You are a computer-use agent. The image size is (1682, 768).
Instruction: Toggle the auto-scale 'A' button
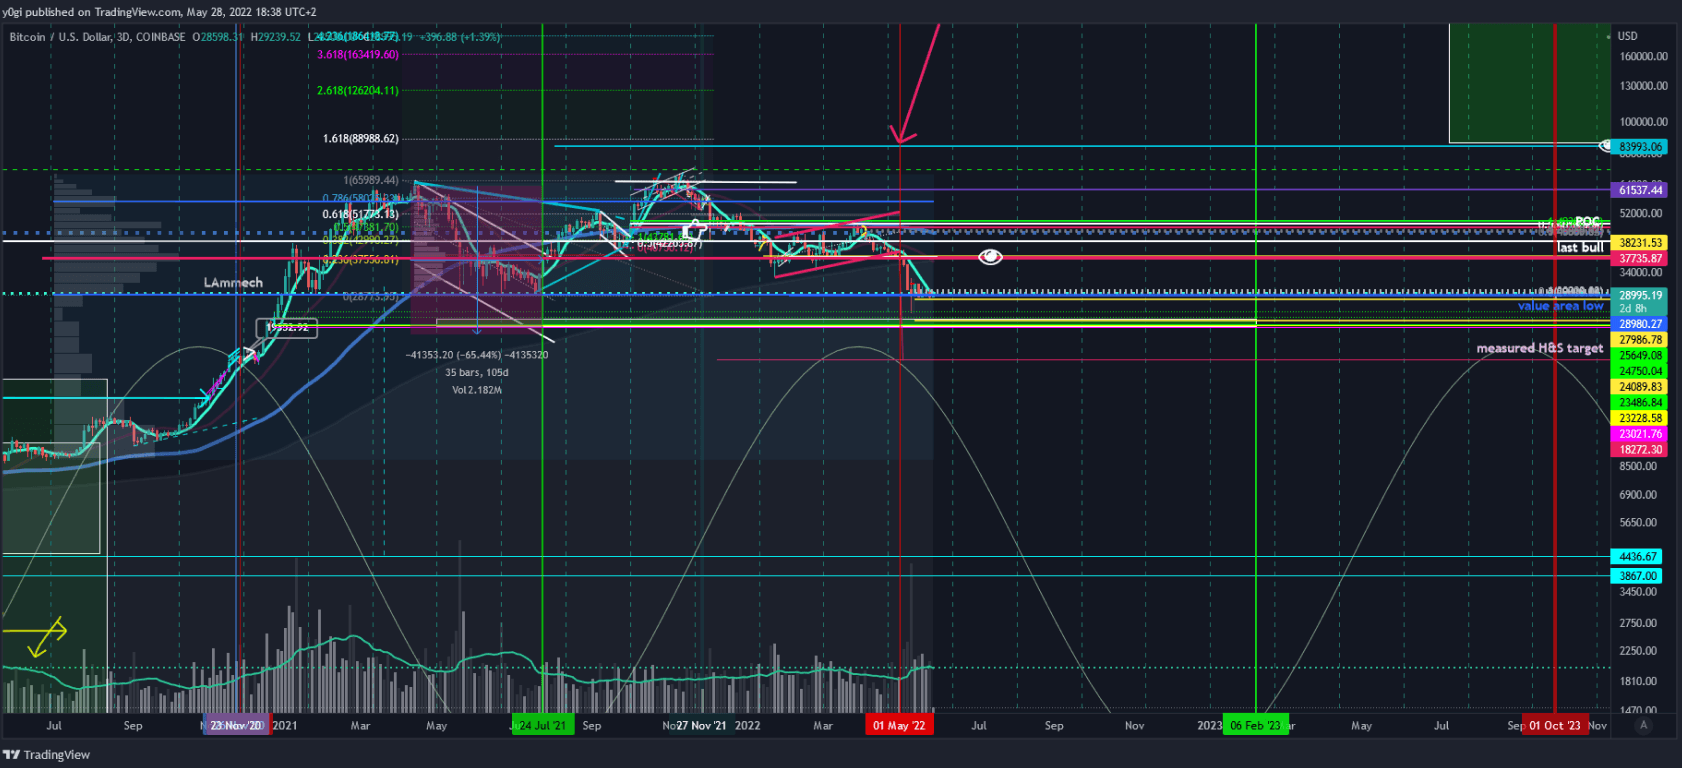(x=1643, y=725)
